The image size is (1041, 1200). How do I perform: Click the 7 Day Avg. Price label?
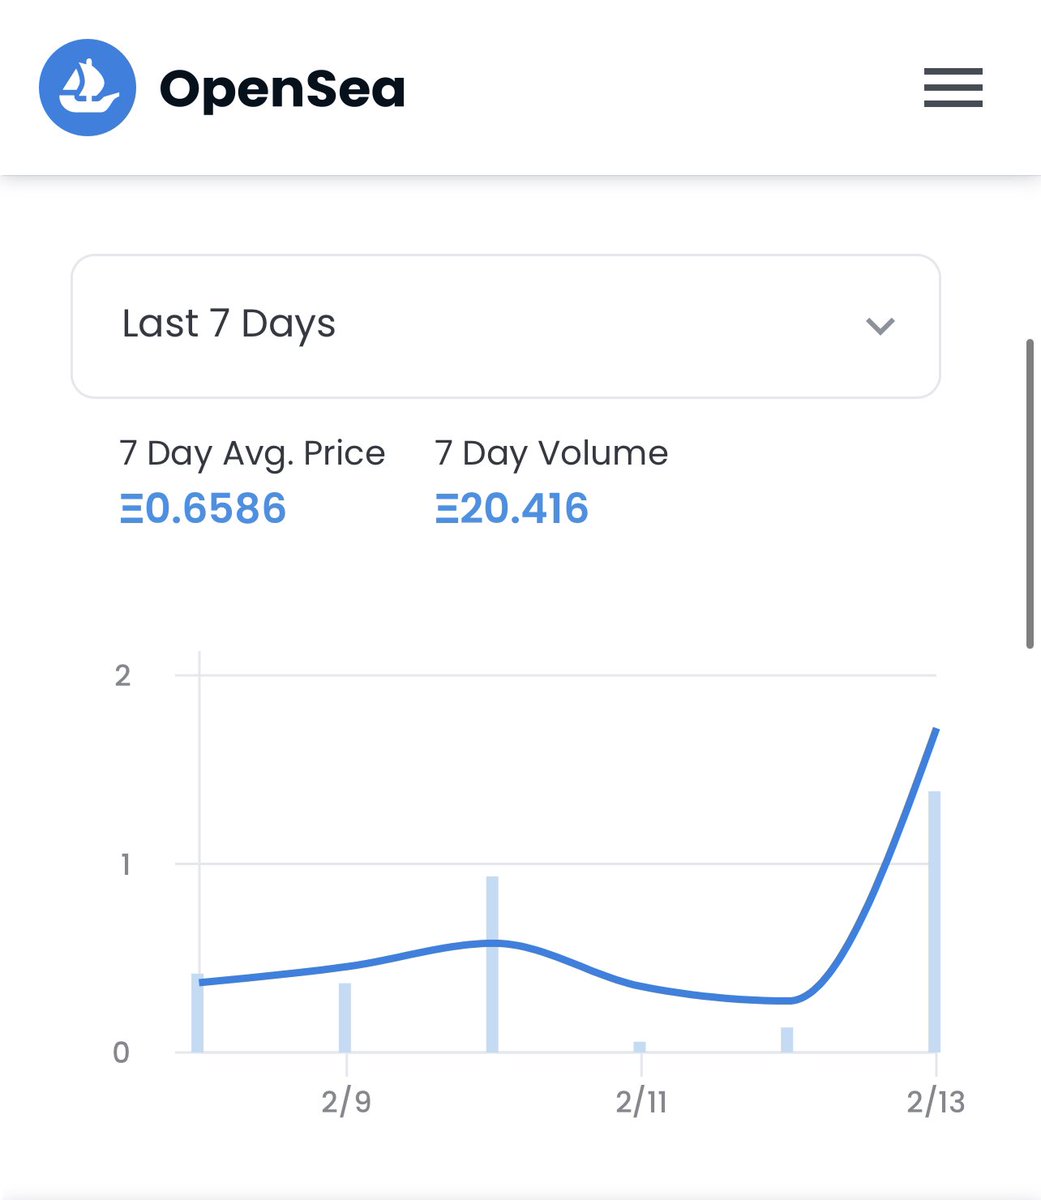(x=252, y=453)
